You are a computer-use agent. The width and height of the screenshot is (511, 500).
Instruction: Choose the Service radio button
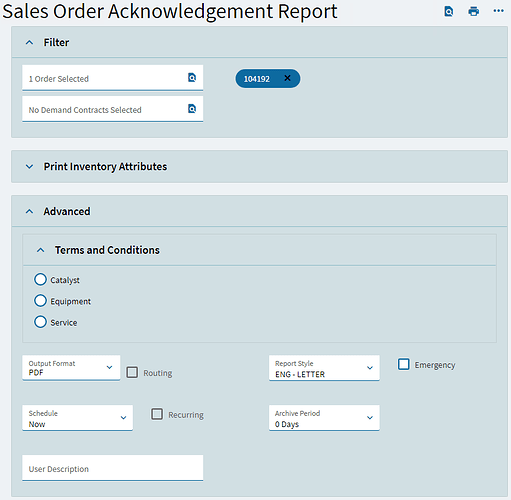40,322
